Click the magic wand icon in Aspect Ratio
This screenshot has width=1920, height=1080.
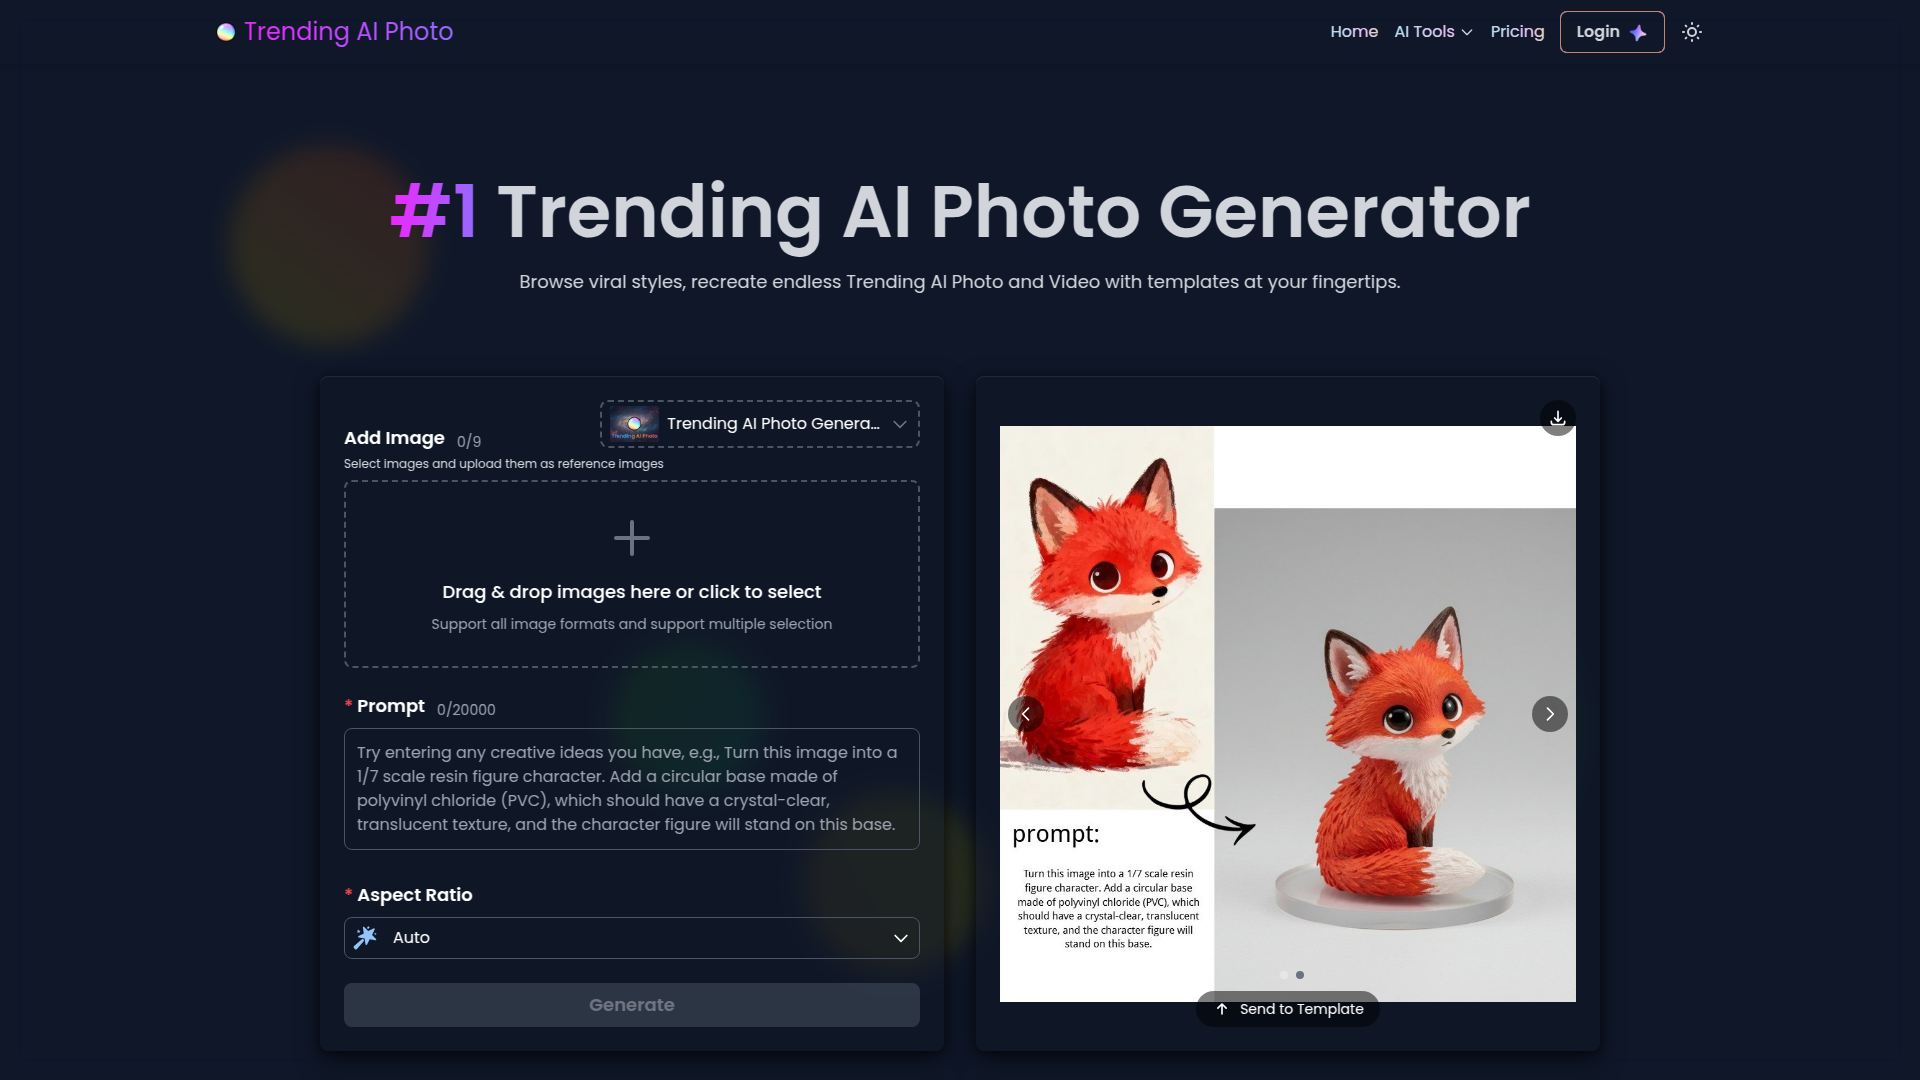coord(366,937)
